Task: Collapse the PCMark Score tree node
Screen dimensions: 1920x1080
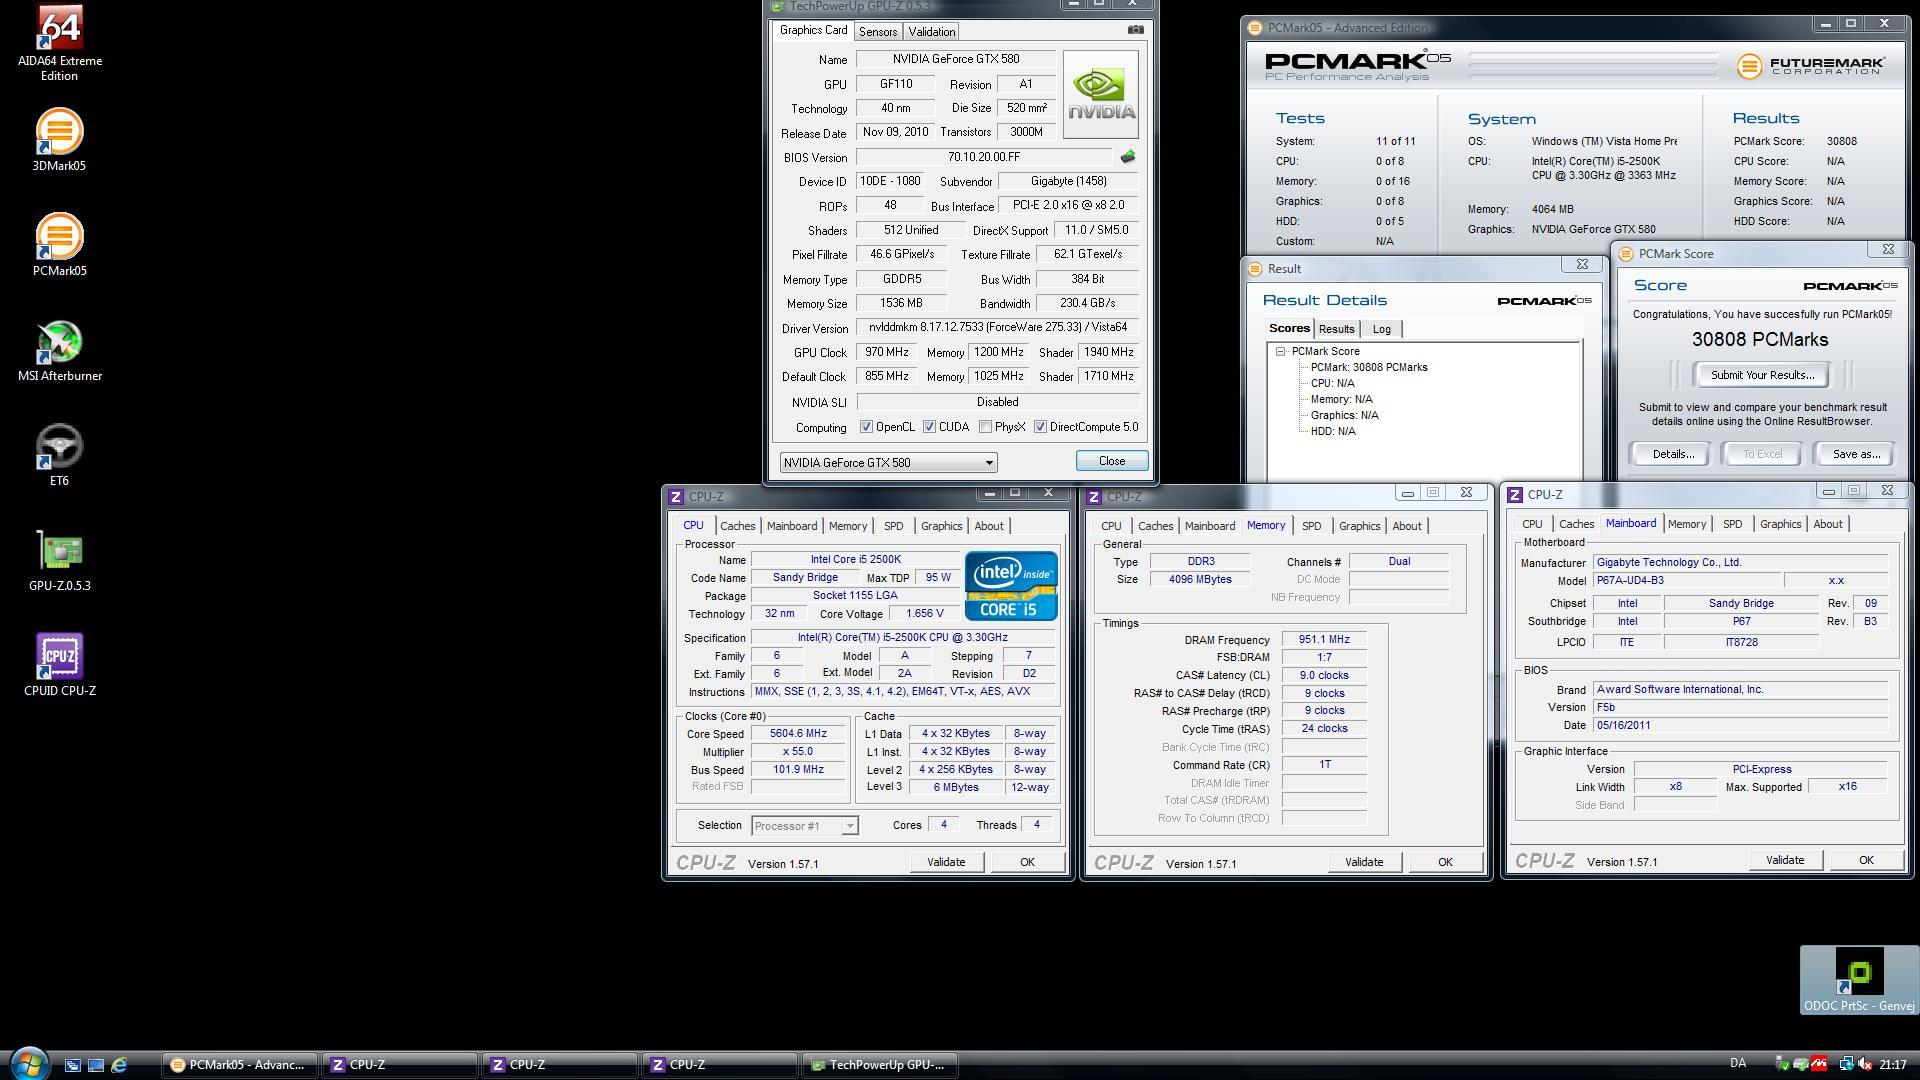Action: pyautogui.click(x=1280, y=351)
